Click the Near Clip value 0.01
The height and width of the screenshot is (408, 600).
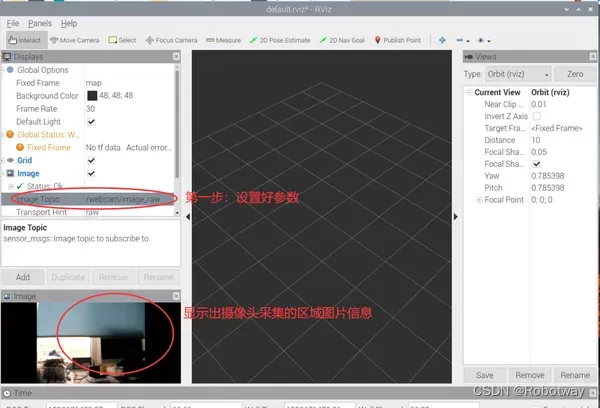(539, 104)
